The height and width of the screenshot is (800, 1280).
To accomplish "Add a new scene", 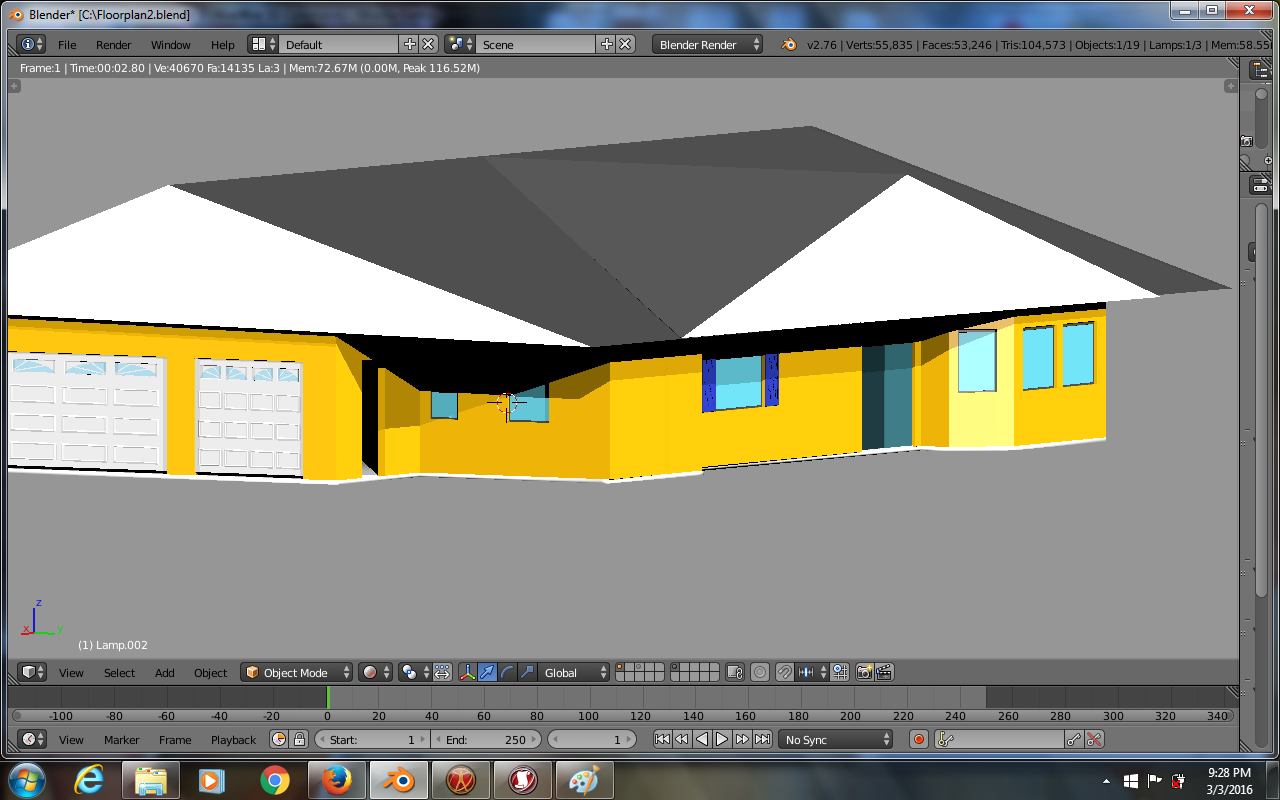I will pyautogui.click(x=607, y=44).
